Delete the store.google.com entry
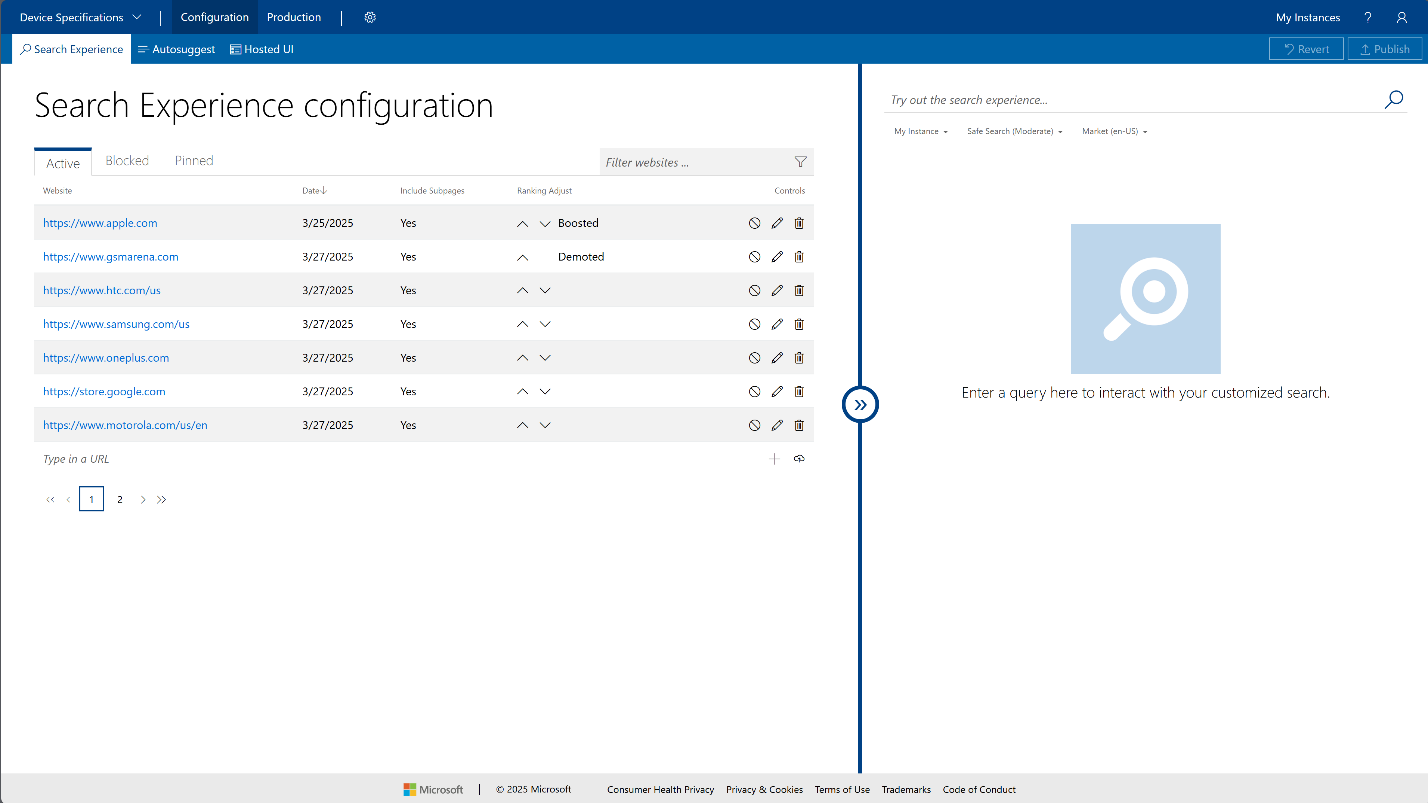This screenshot has width=1428, height=803. click(x=799, y=392)
